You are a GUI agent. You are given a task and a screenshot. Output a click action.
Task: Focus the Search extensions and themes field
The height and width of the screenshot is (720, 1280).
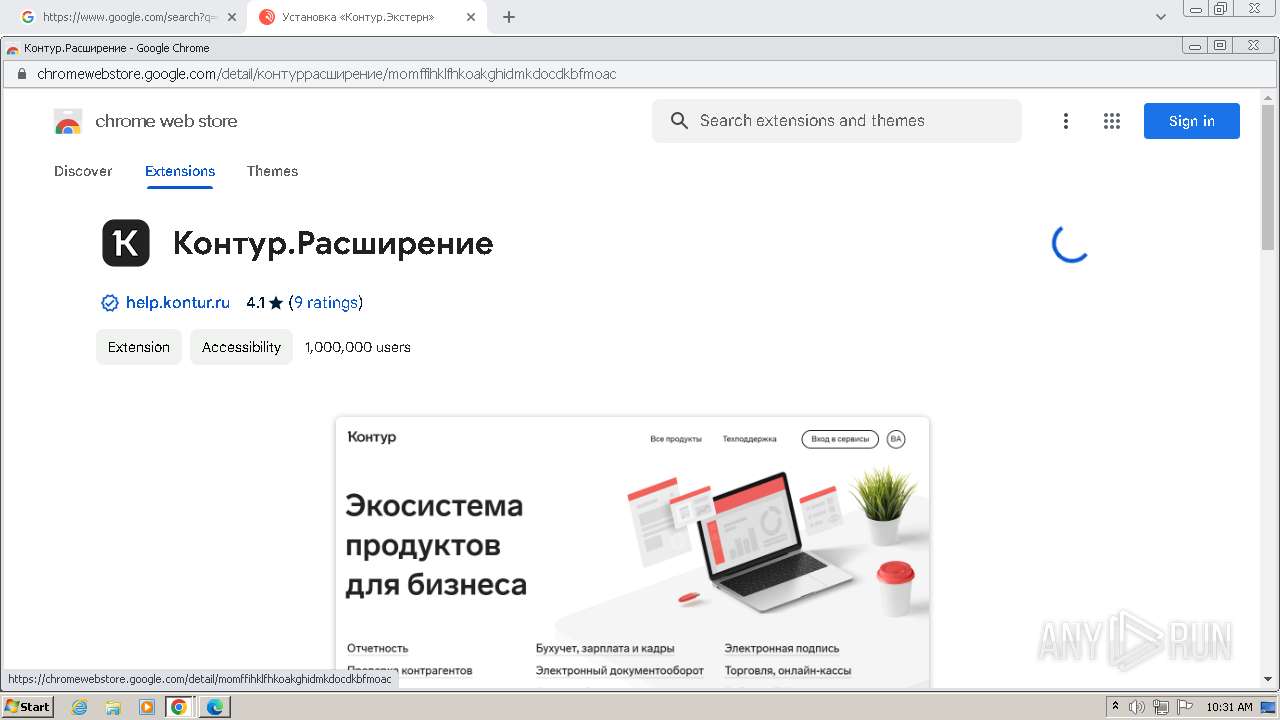pos(837,121)
